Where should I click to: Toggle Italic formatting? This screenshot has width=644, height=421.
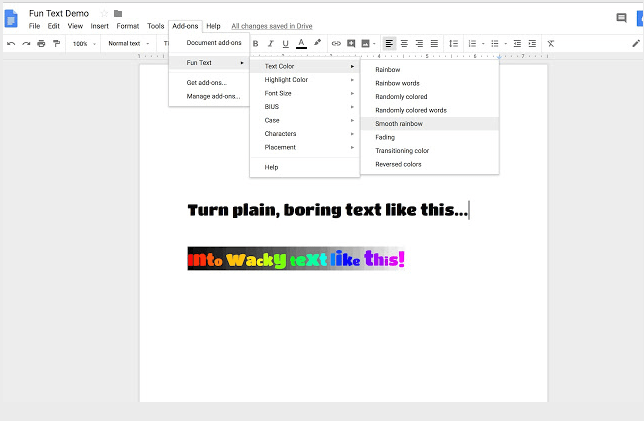tap(270, 44)
